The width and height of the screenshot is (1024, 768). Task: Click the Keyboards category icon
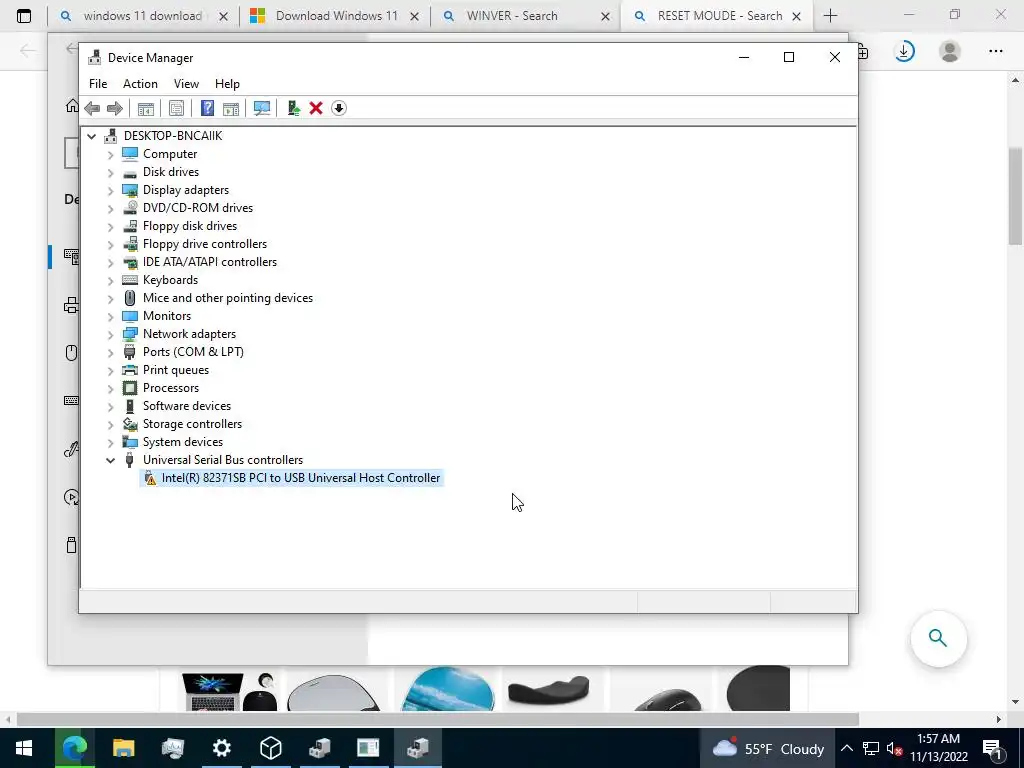130,280
